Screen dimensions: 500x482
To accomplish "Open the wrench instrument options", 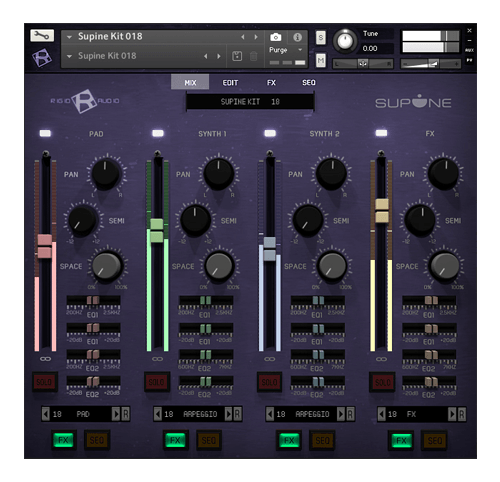I will tap(42, 35).
